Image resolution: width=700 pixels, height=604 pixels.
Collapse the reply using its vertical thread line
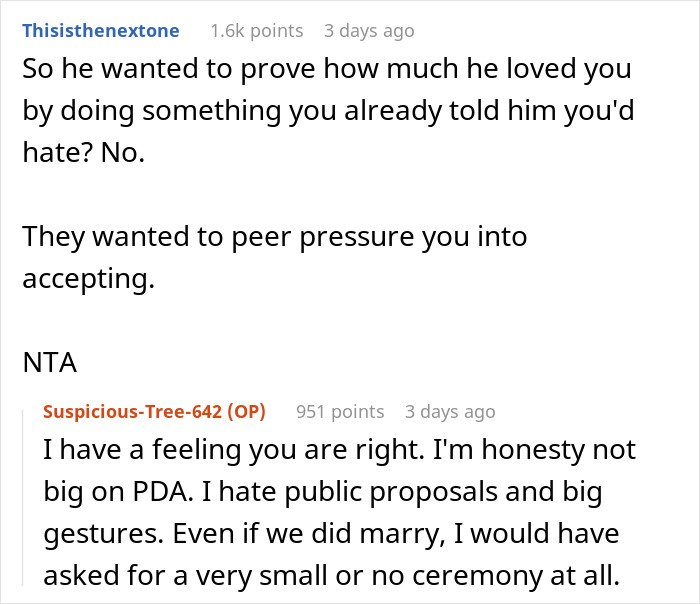[29, 500]
